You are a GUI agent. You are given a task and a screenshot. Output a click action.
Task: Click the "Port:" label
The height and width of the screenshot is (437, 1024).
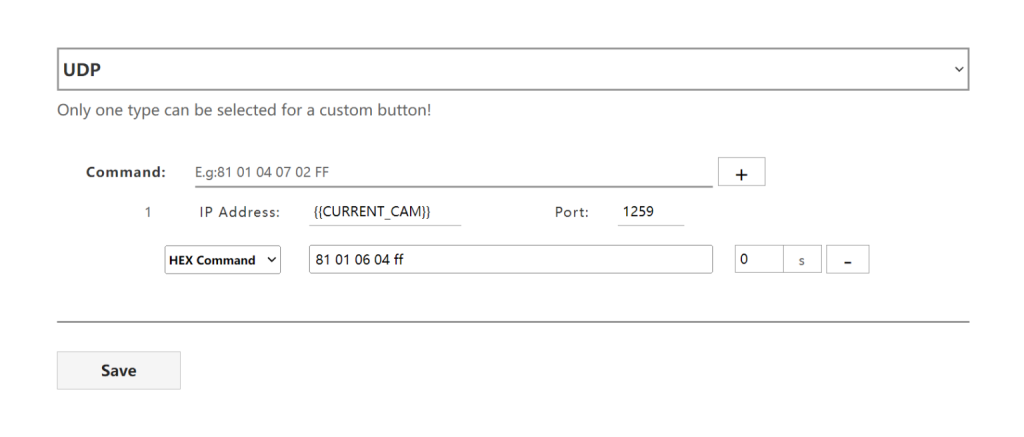[572, 212]
